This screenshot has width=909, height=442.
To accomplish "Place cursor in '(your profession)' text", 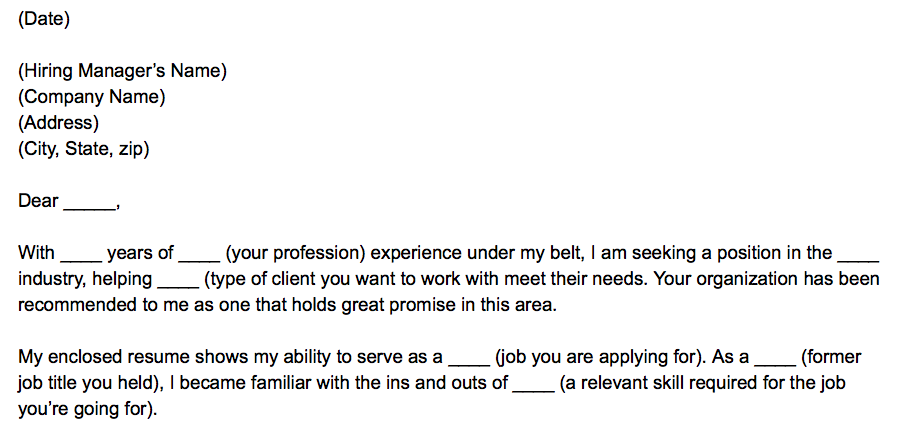I will (x=292, y=253).
